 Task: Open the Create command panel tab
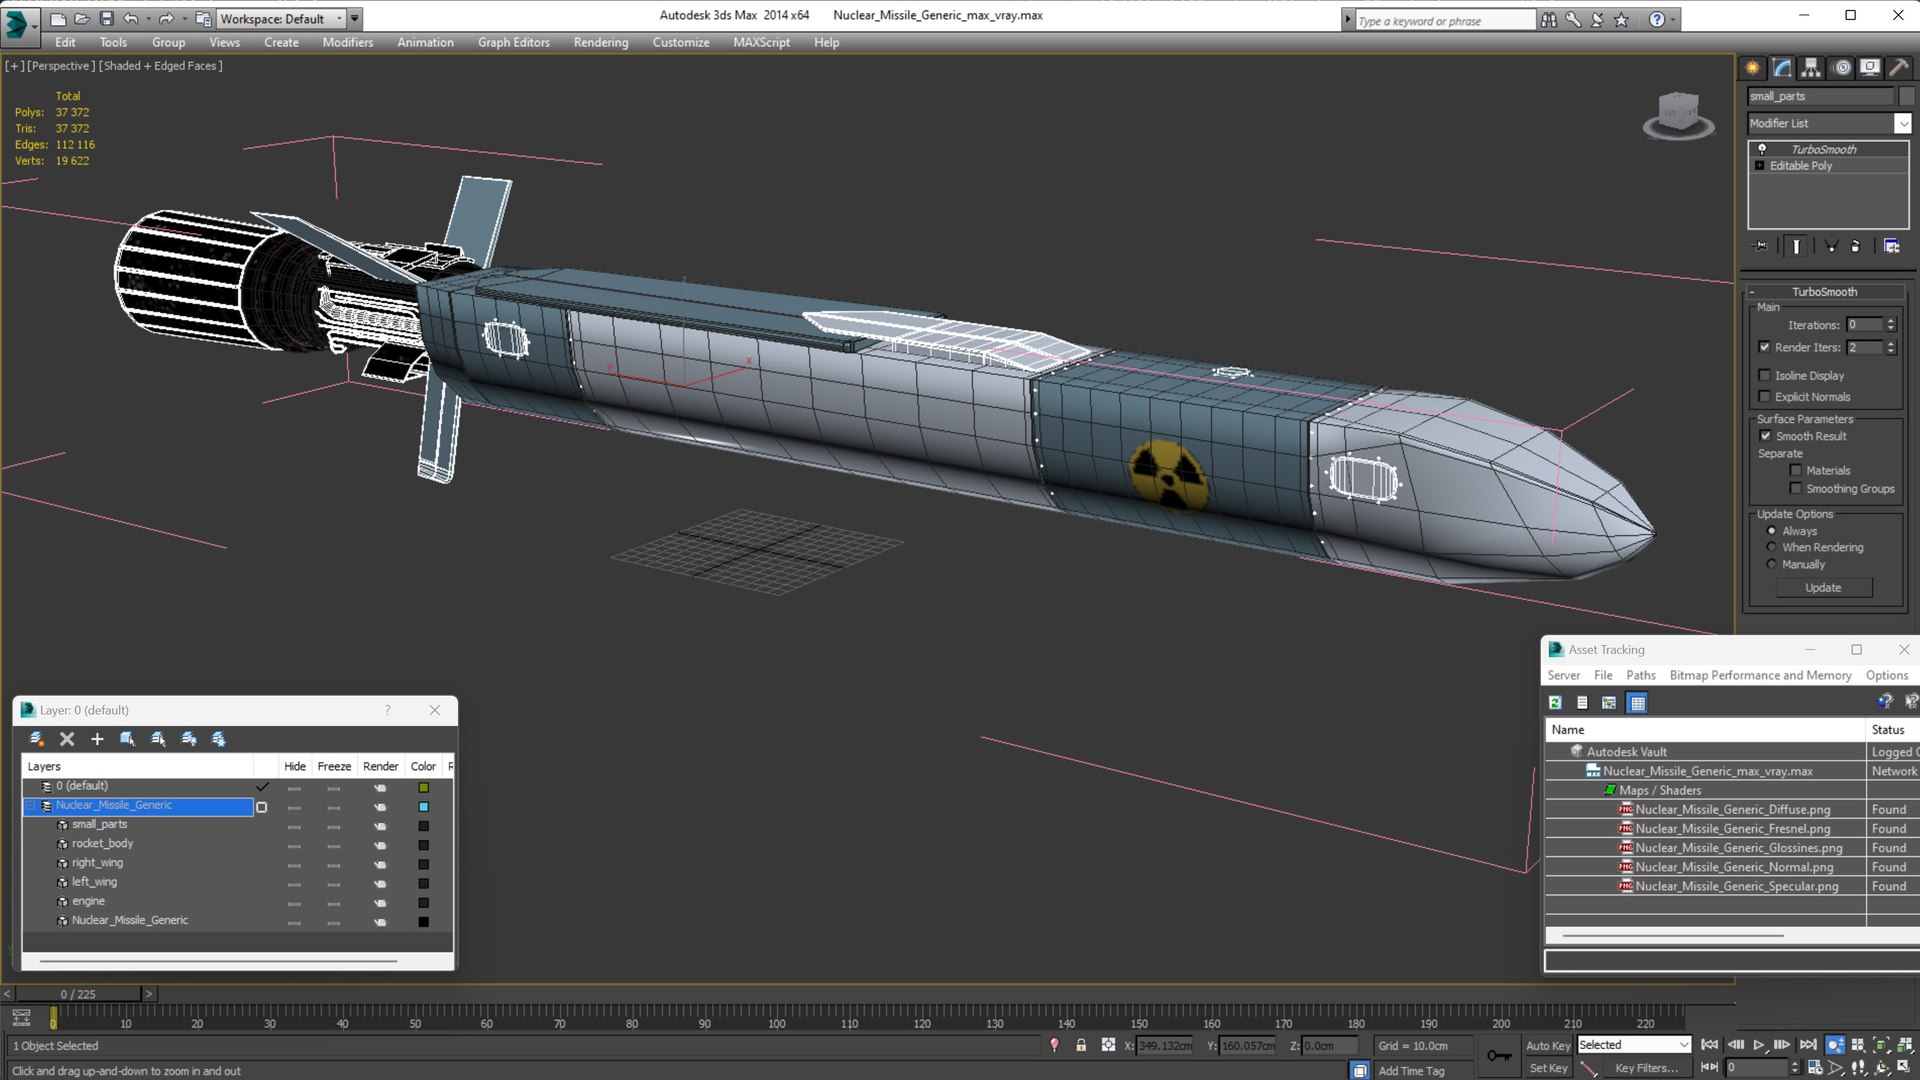coord(1753,68)
